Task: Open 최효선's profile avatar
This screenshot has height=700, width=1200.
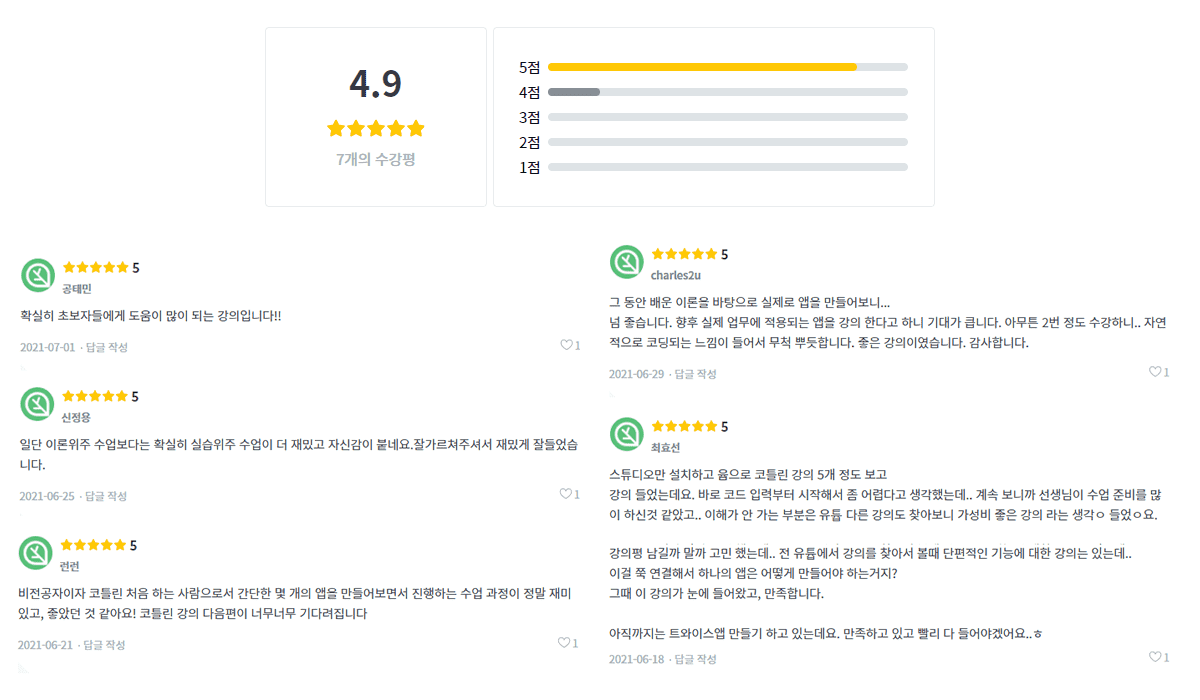Action: [x=627, y=434]
